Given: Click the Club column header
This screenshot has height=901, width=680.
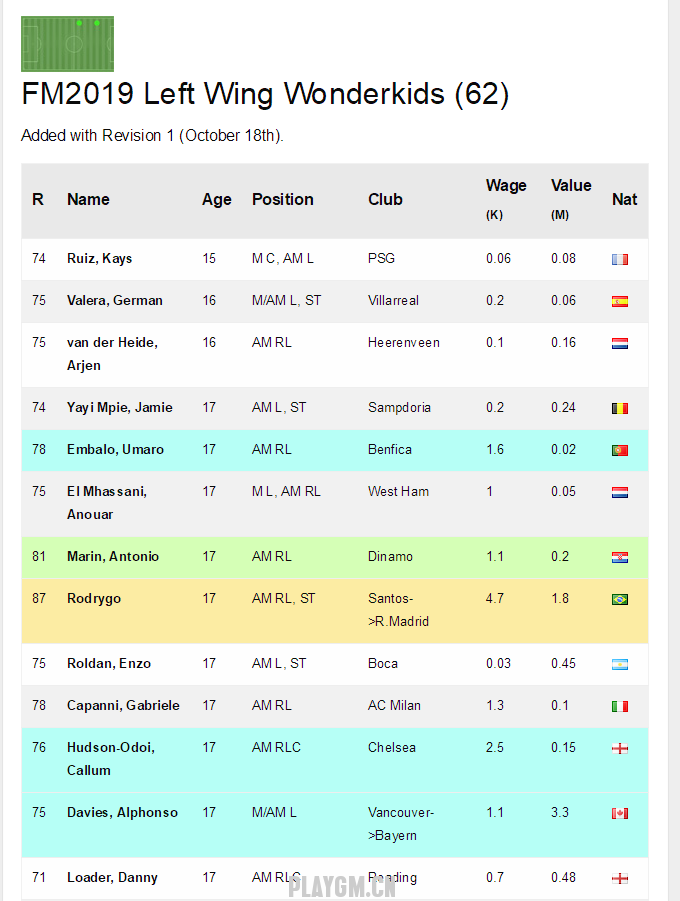Looking at the screenshot, I should [x=385, y=199].
